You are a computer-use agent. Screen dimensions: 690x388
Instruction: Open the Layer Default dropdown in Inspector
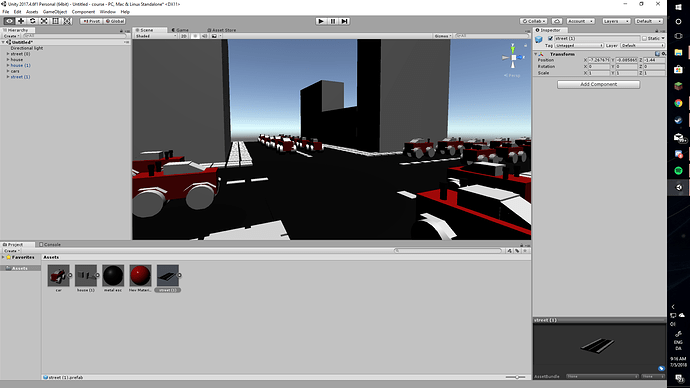[x=642, y=45]
